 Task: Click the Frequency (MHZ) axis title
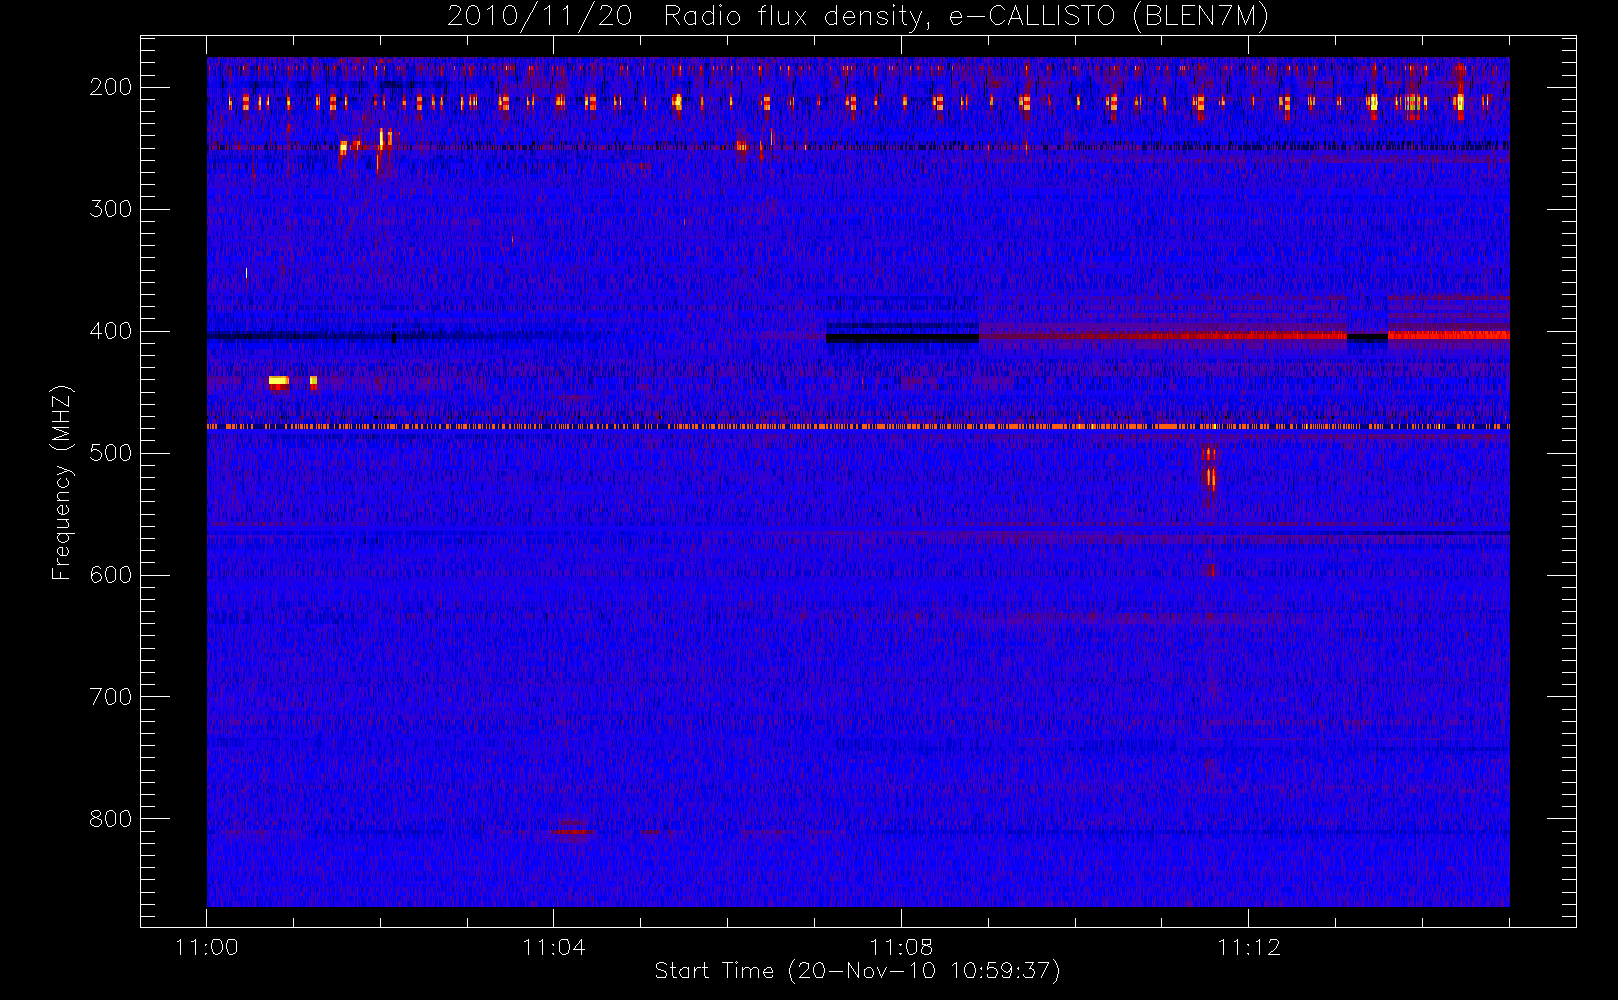(62, 482)
